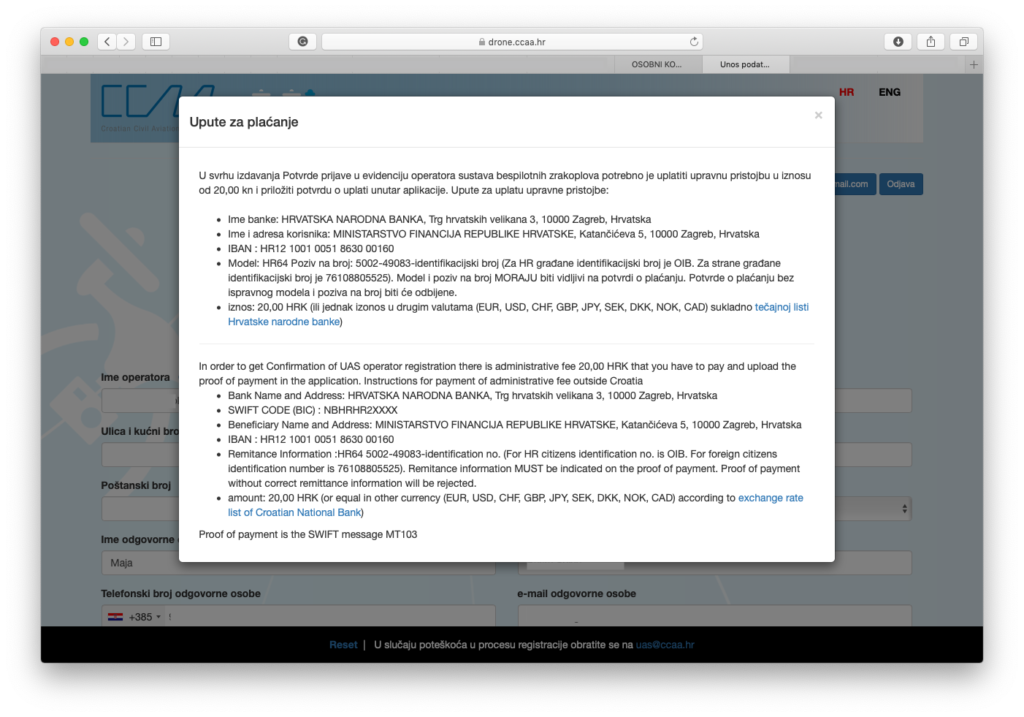Click the Grammarly extension icon in toolbar
The height and width of the screenshot is (717, 1024).
tap(302, 42)
